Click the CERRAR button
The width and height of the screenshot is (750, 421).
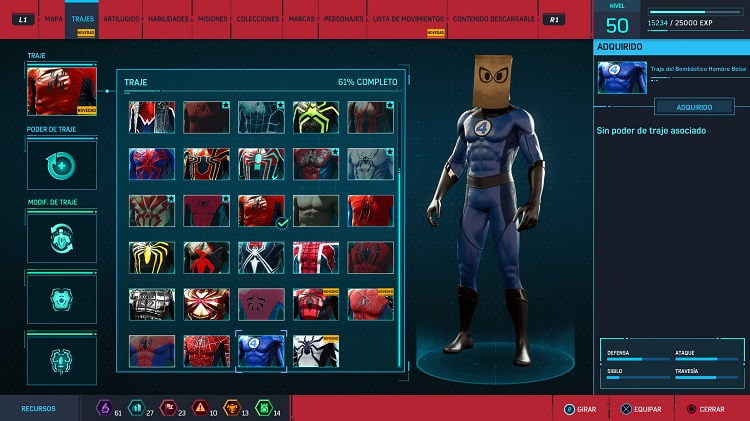[x=706, y=409]
